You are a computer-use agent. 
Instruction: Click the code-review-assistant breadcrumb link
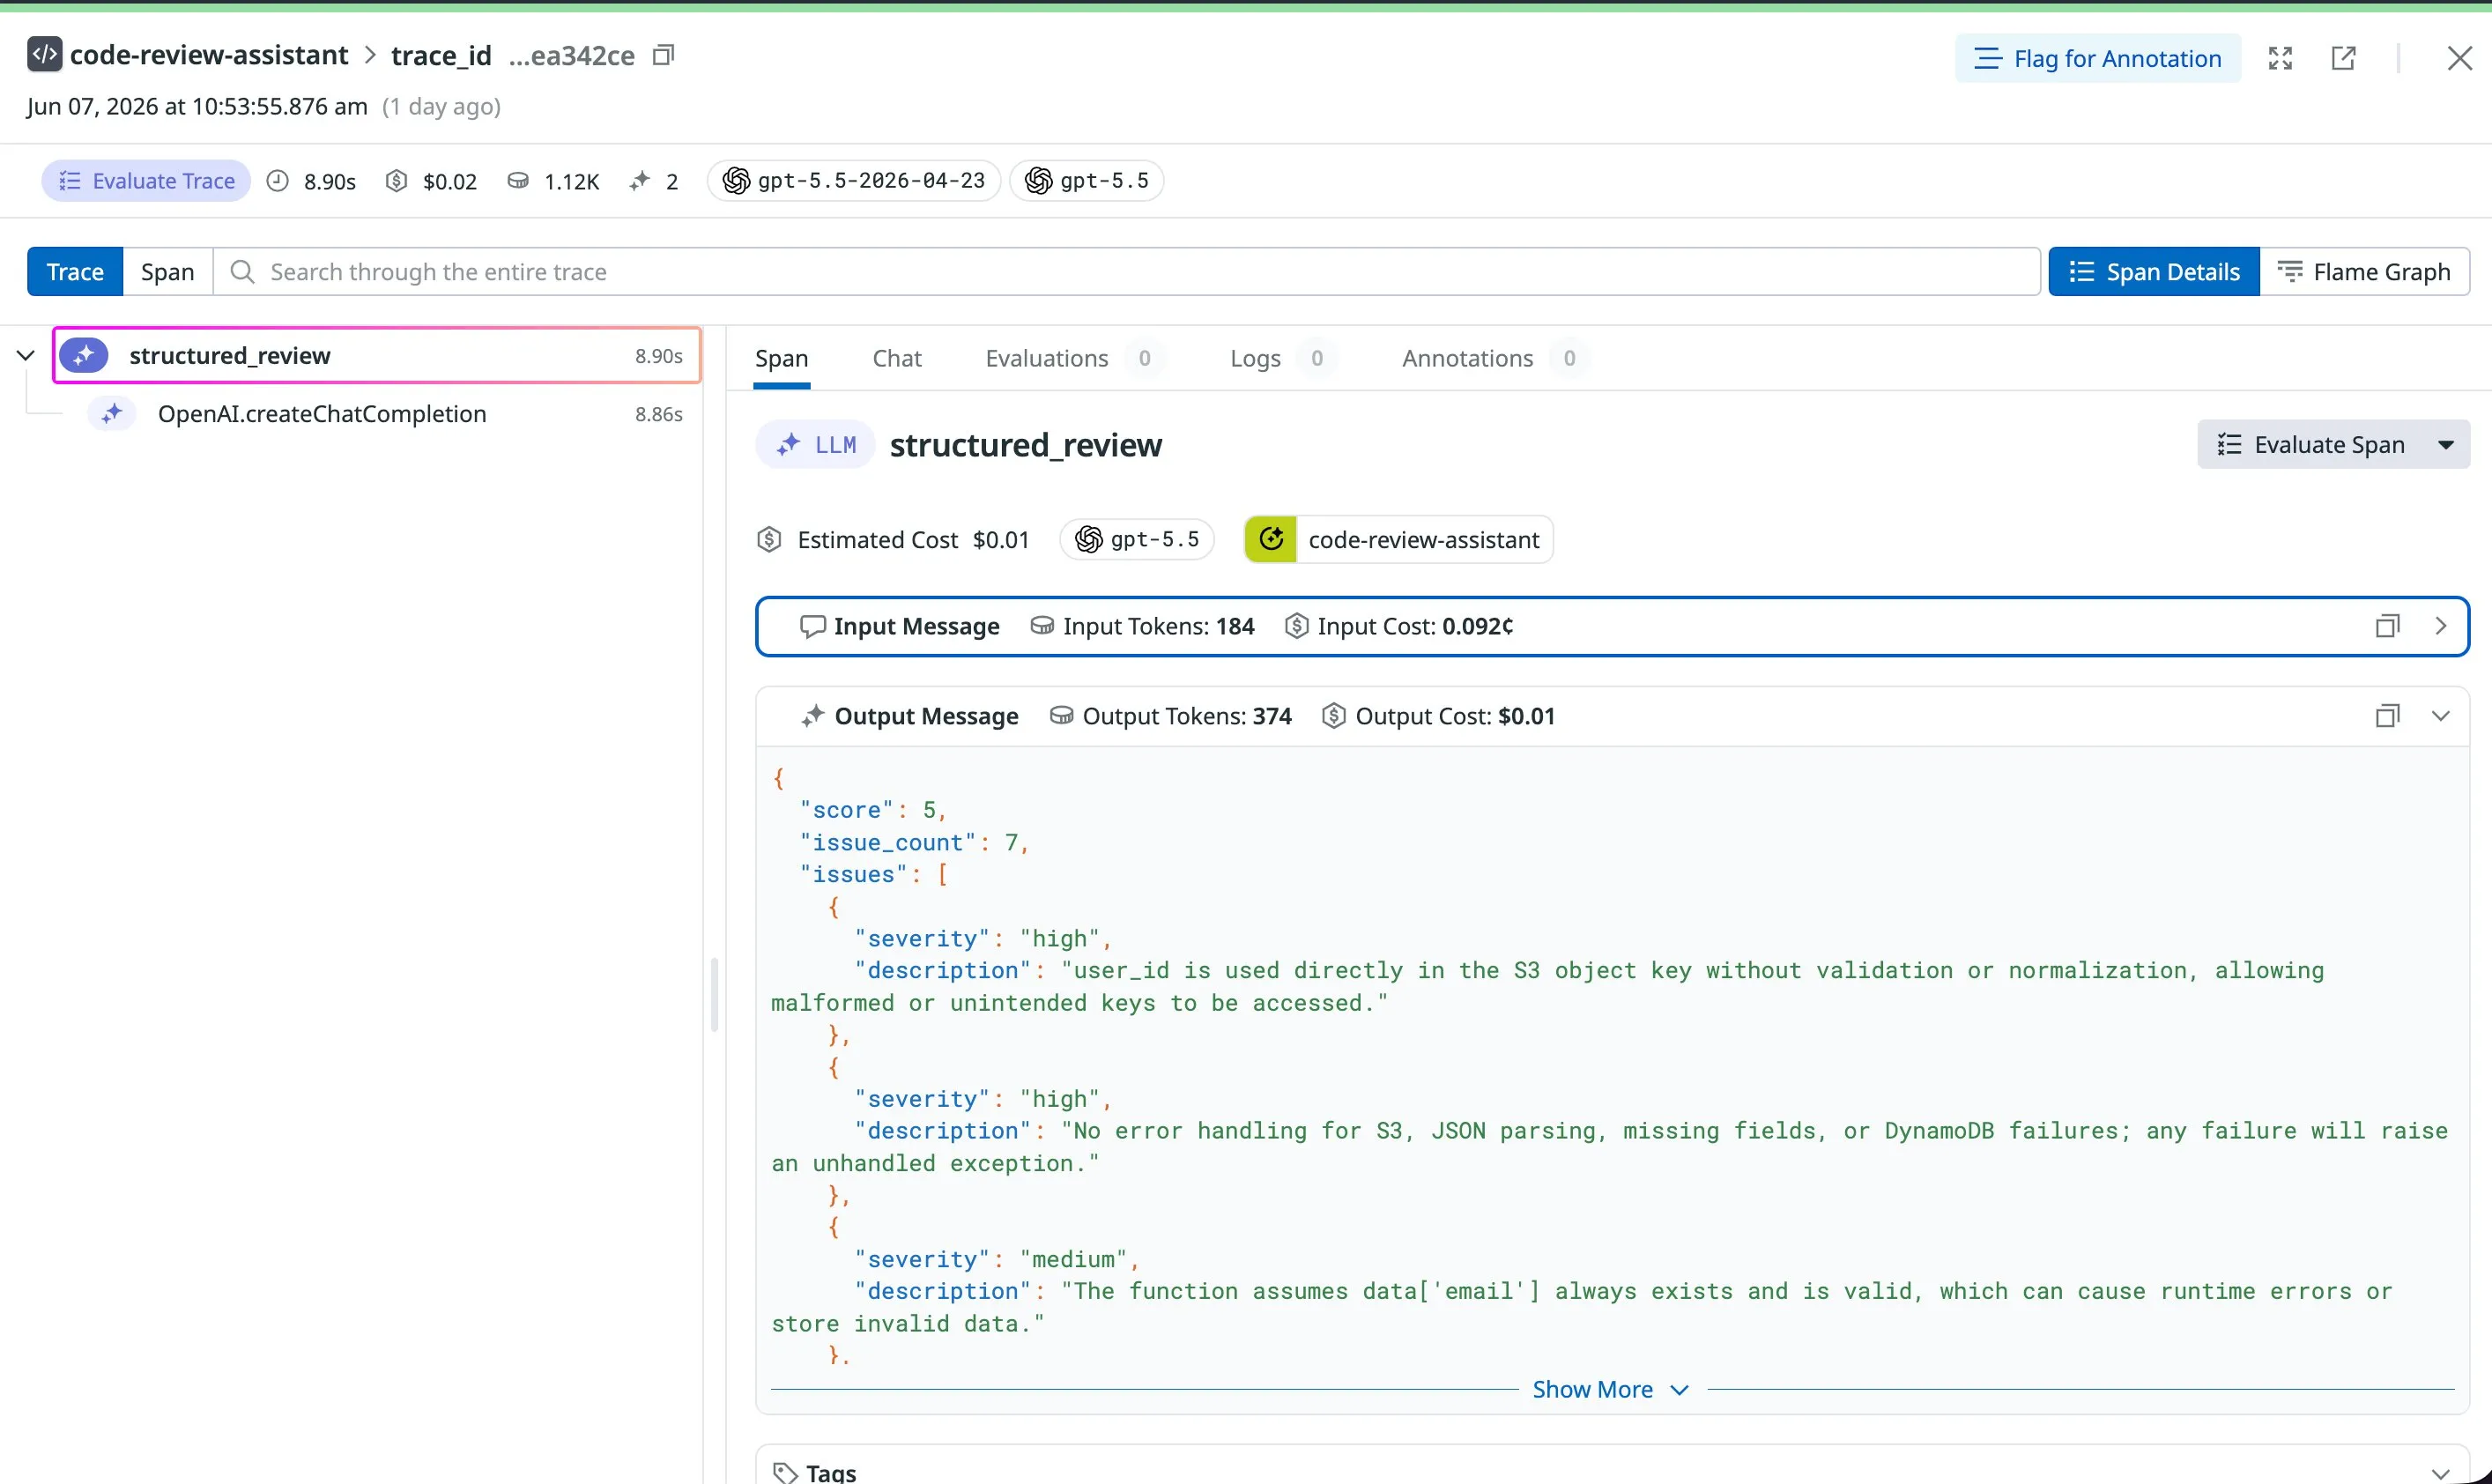(x=209, y=55)
